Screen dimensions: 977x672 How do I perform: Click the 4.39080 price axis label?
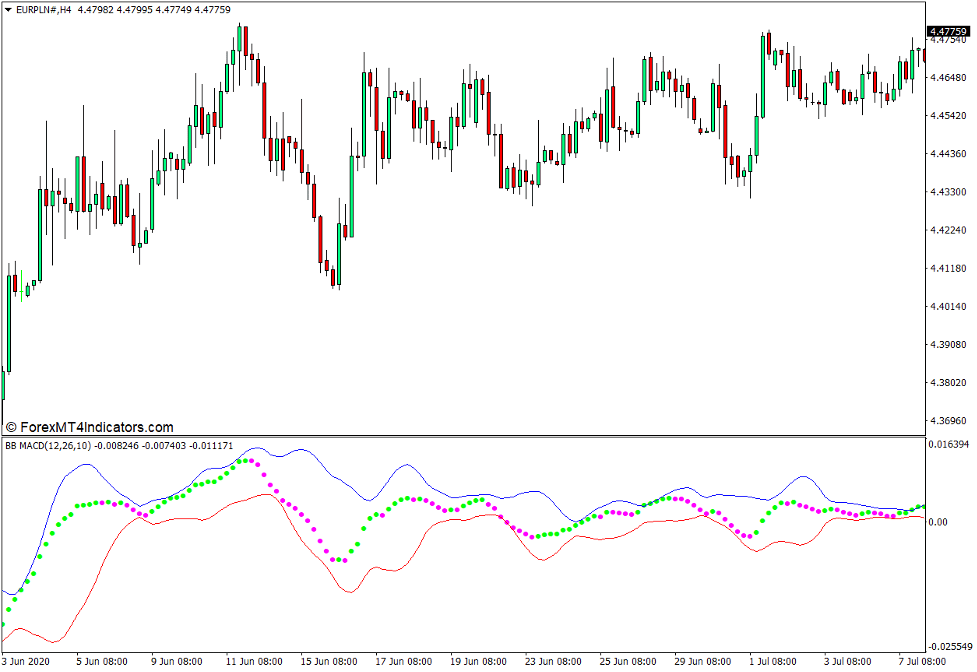tap(947, 345)
